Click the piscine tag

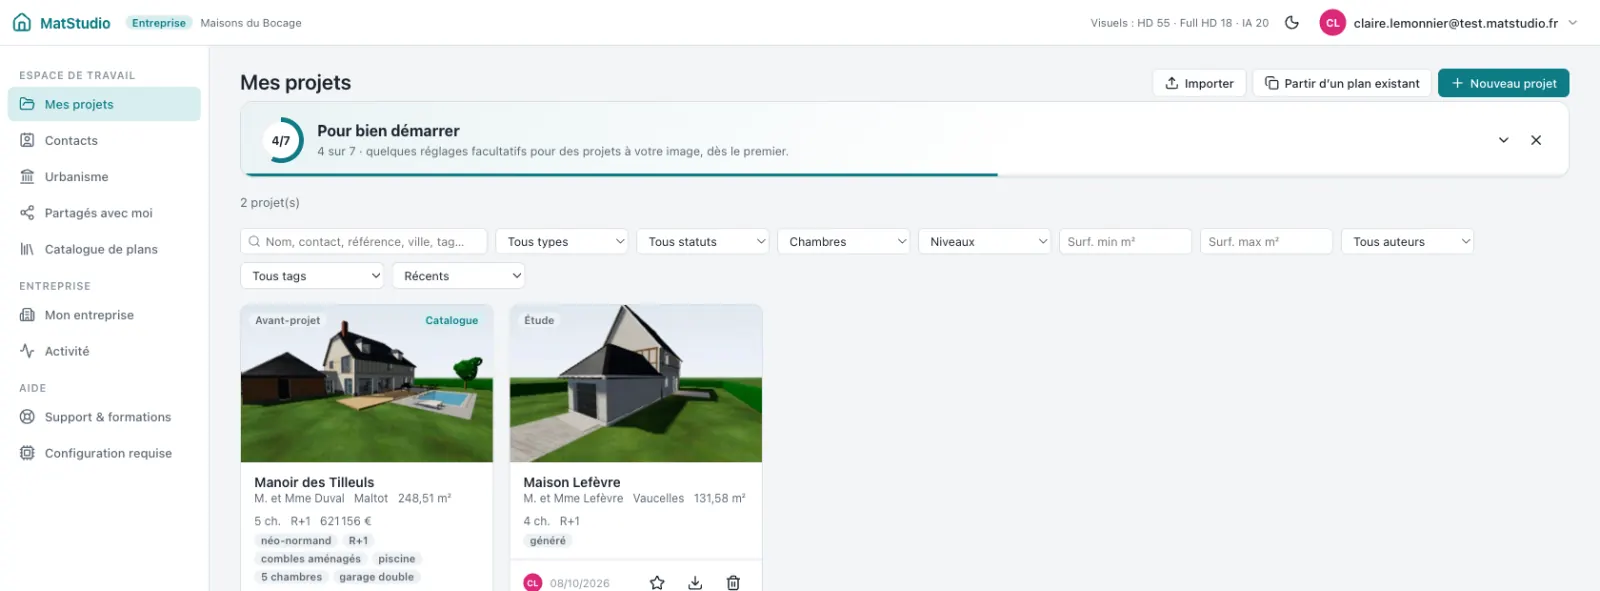tap(397, 559)
